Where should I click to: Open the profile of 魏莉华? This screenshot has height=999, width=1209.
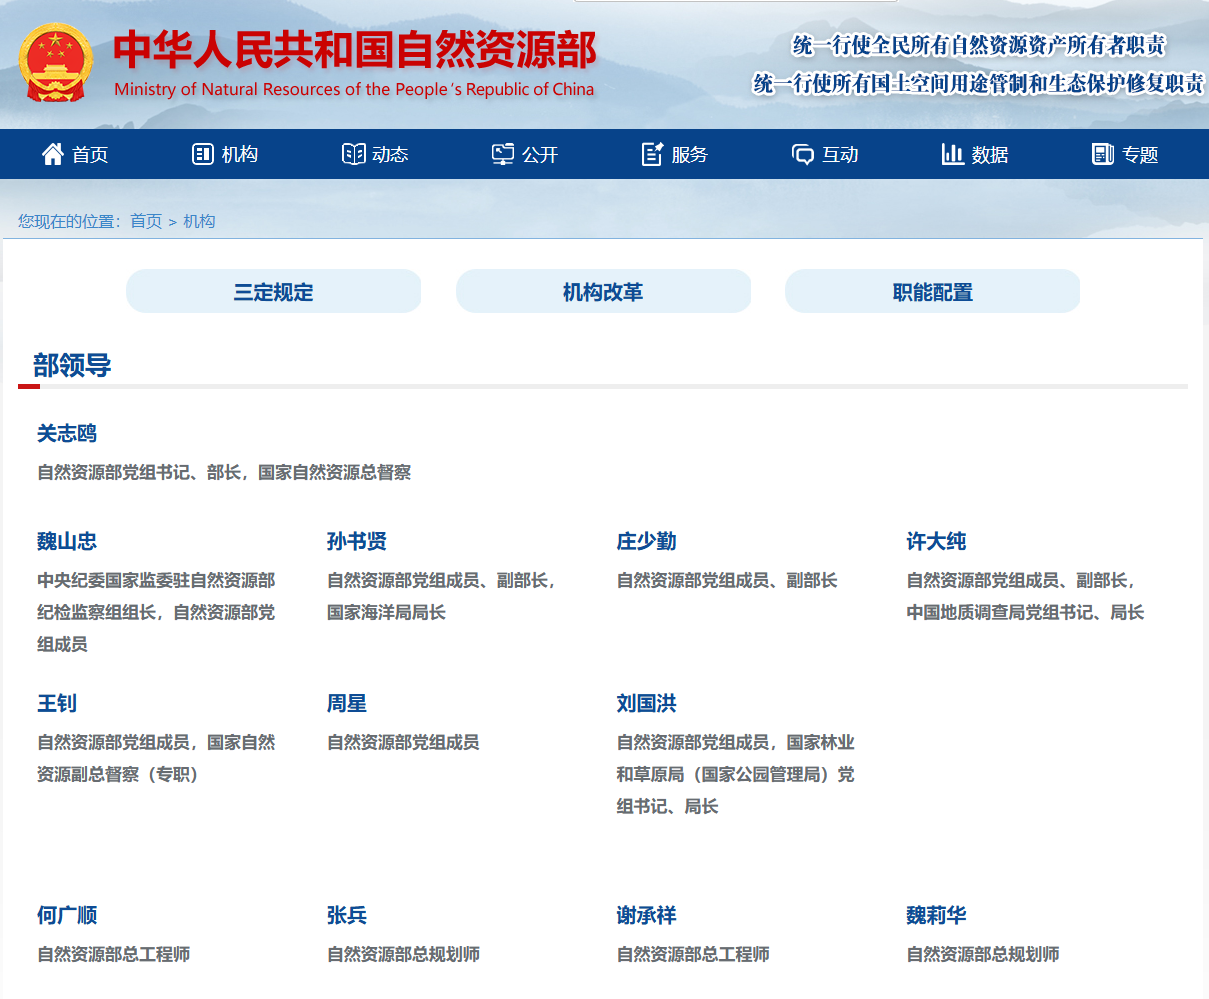(937, 915)
